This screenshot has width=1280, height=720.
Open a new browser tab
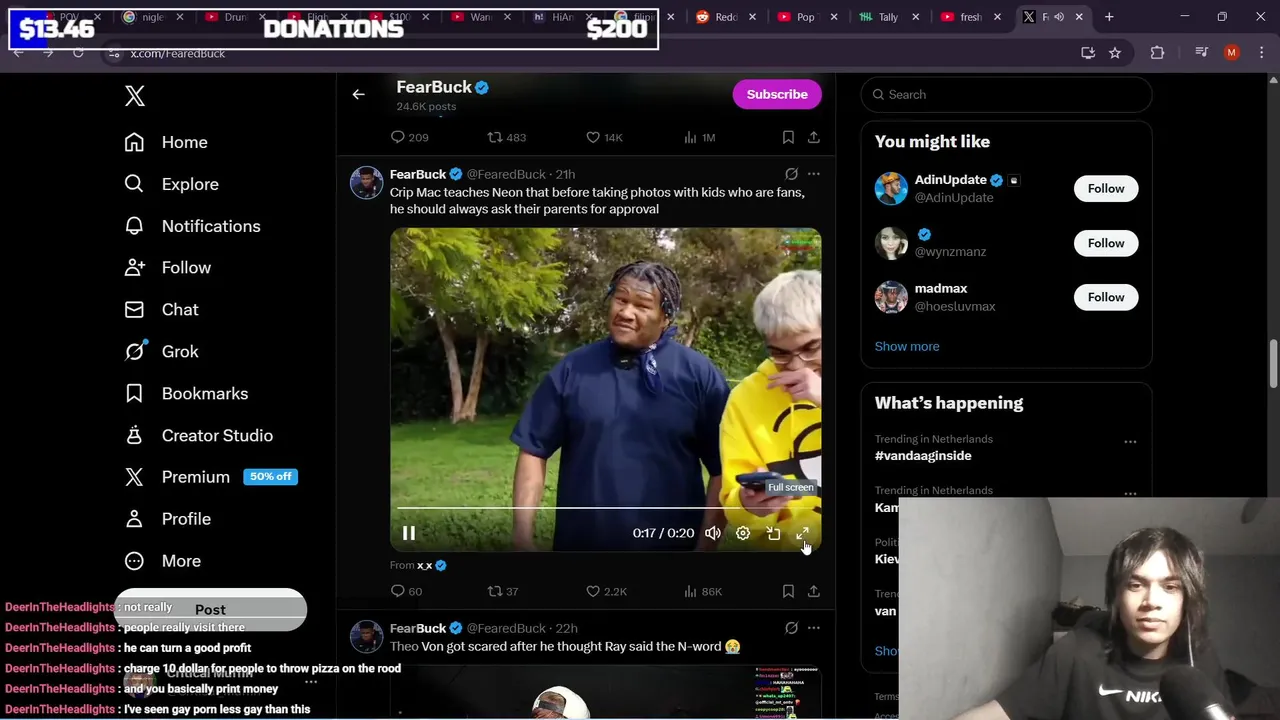pyautogui.click(x=1109, y=17)
